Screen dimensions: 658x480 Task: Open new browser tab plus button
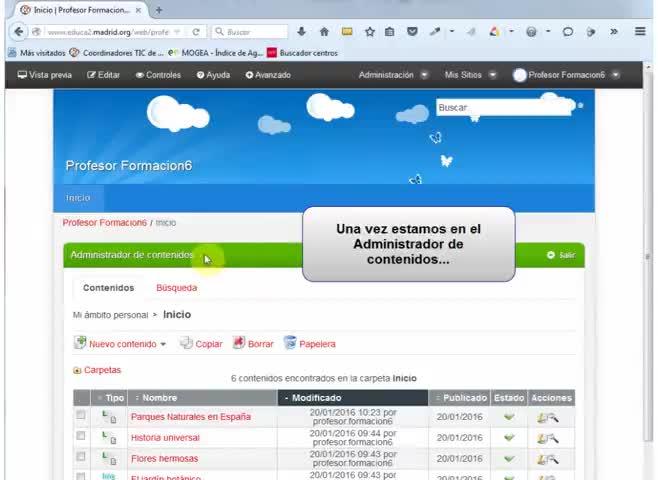159,10
